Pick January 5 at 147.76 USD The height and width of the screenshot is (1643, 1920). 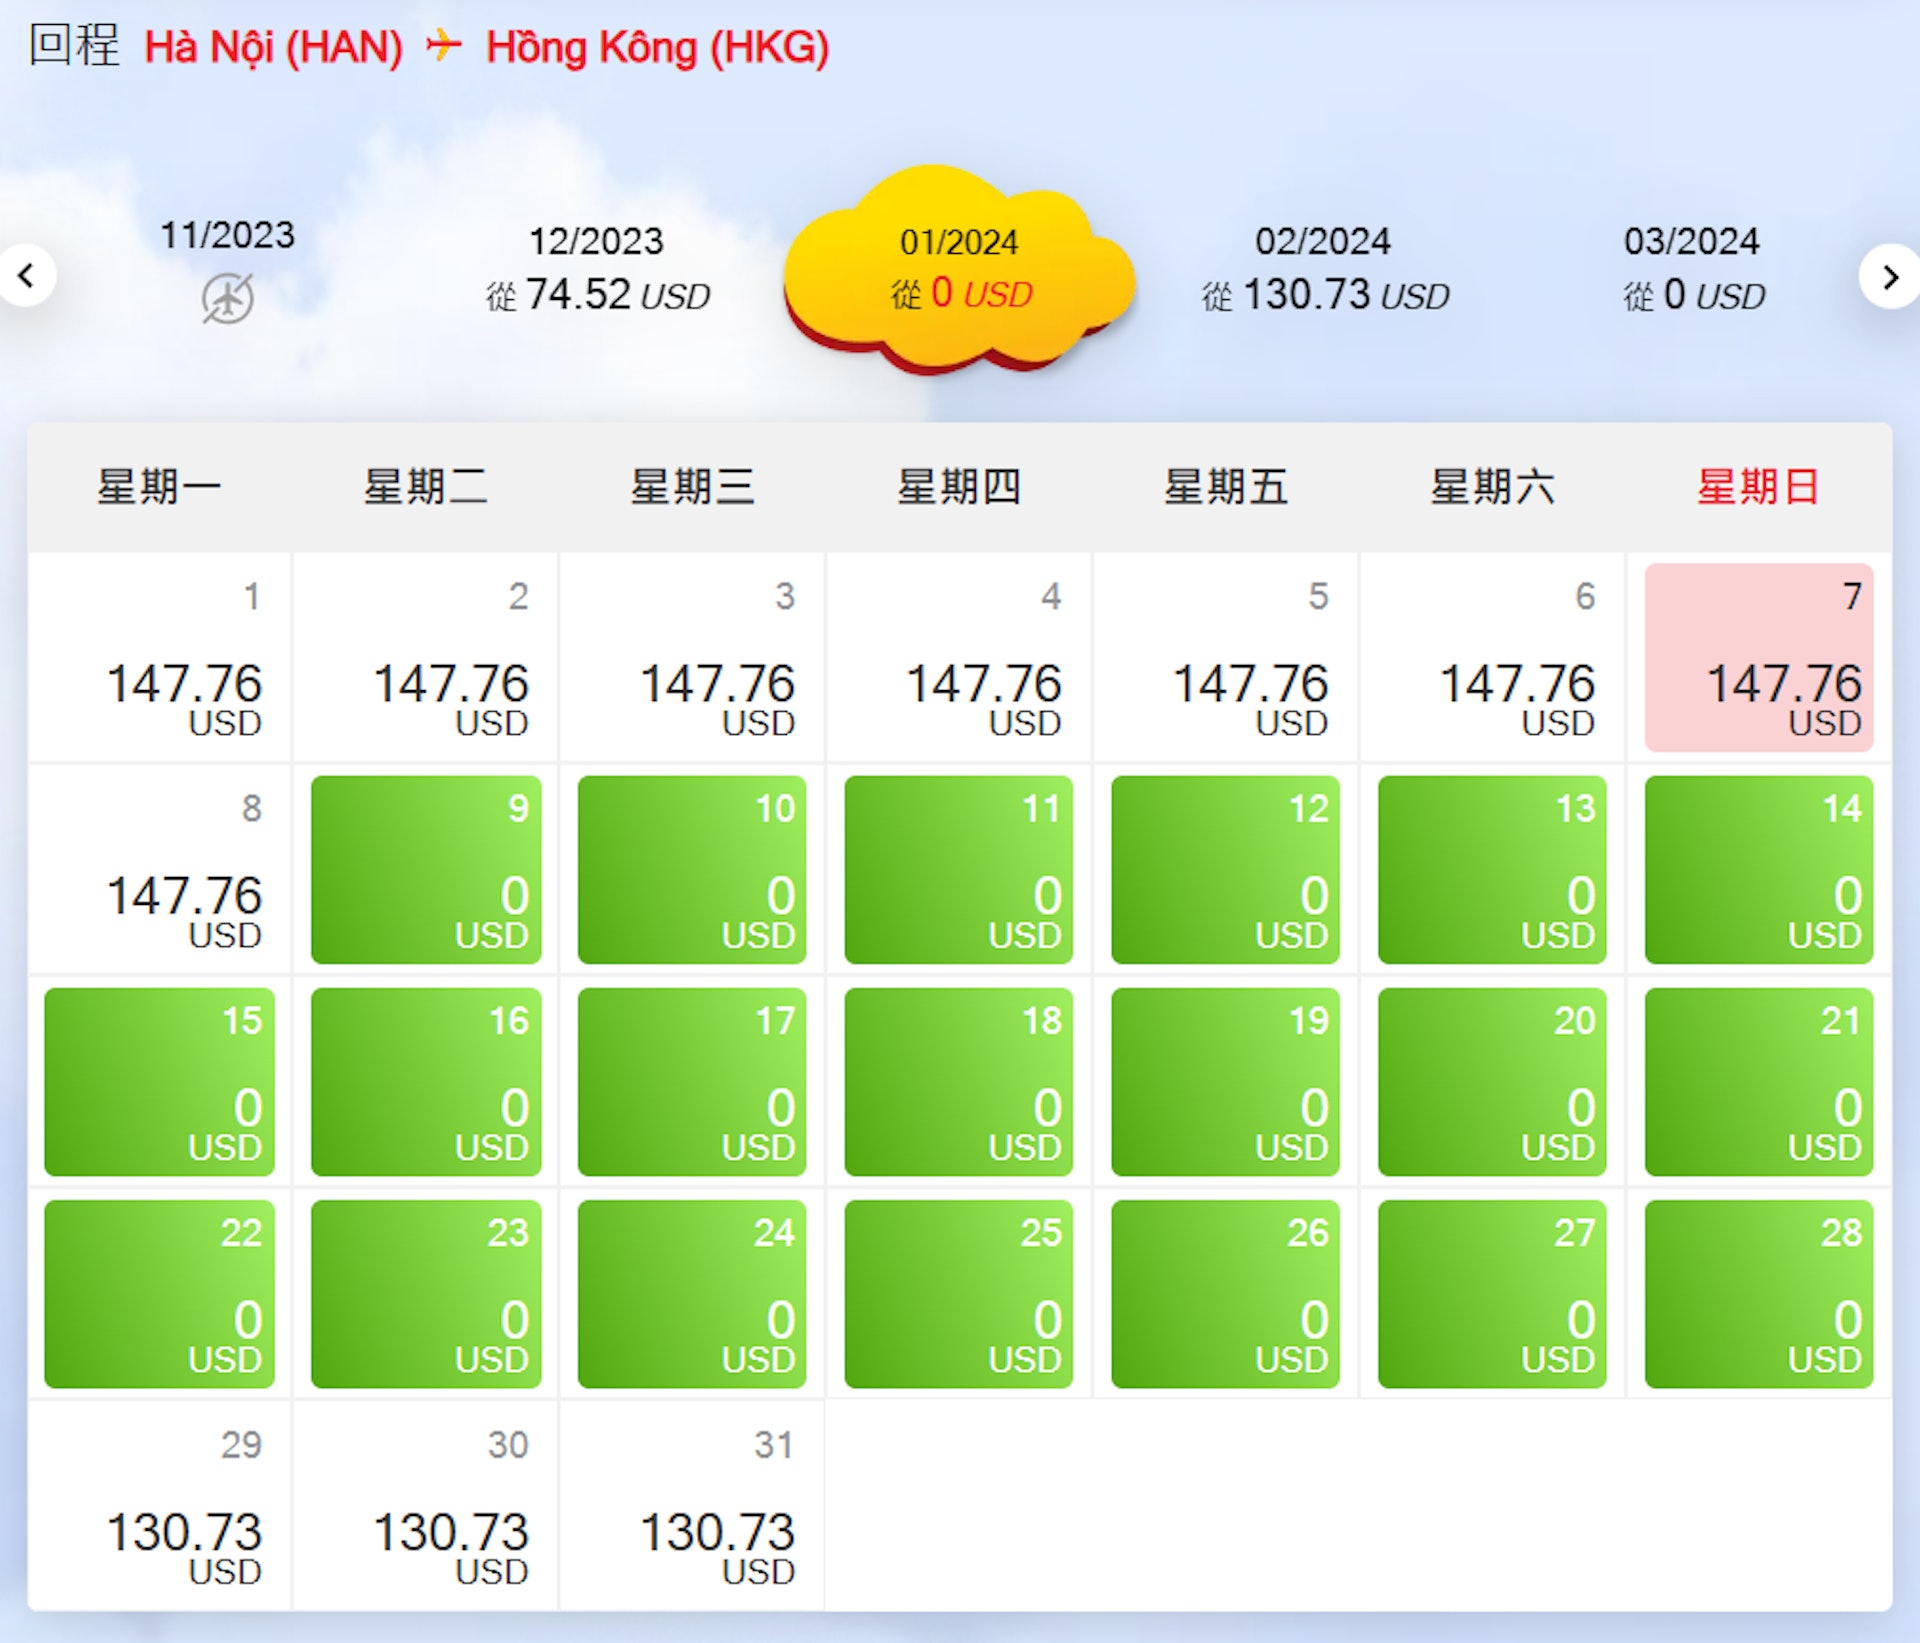(1226, 657)
